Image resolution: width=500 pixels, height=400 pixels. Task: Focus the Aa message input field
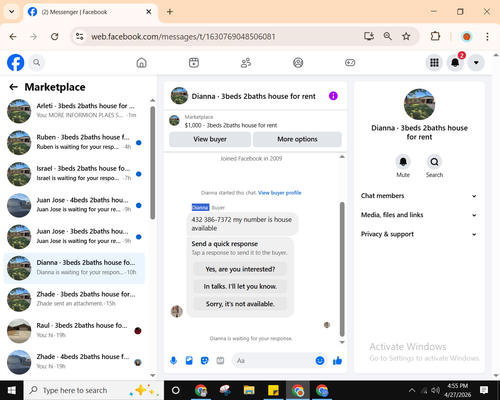273,360
